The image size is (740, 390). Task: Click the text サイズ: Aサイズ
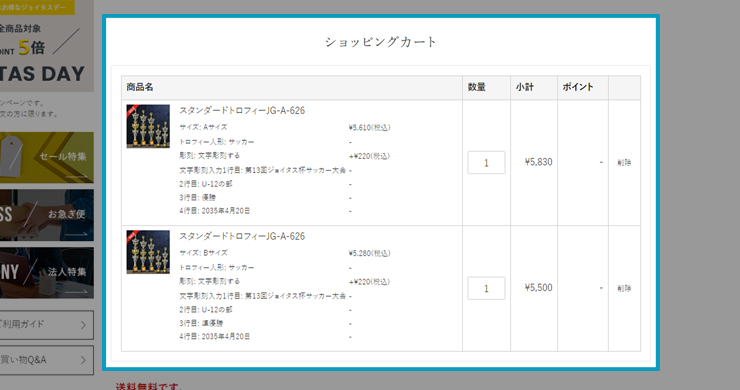click(203, 127)
